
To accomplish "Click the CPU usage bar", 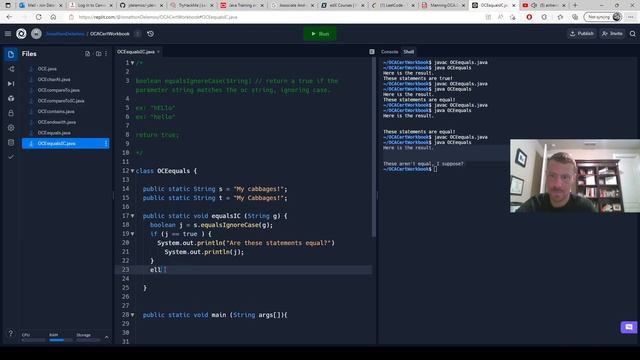I will point(33,340).
